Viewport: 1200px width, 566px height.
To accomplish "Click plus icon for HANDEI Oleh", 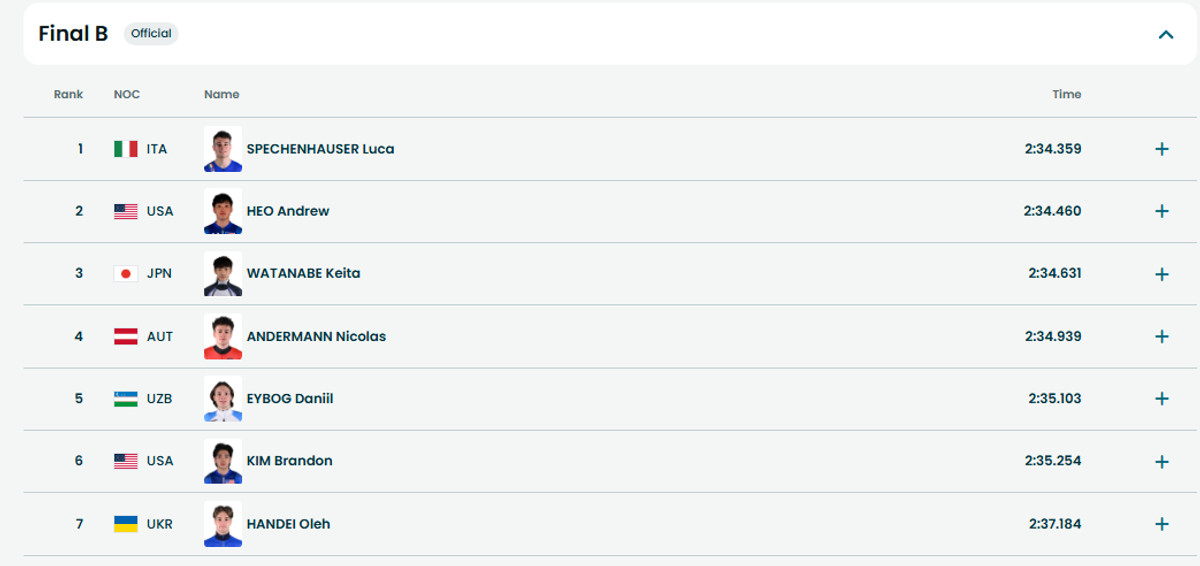I will [x=1162, y=524].
